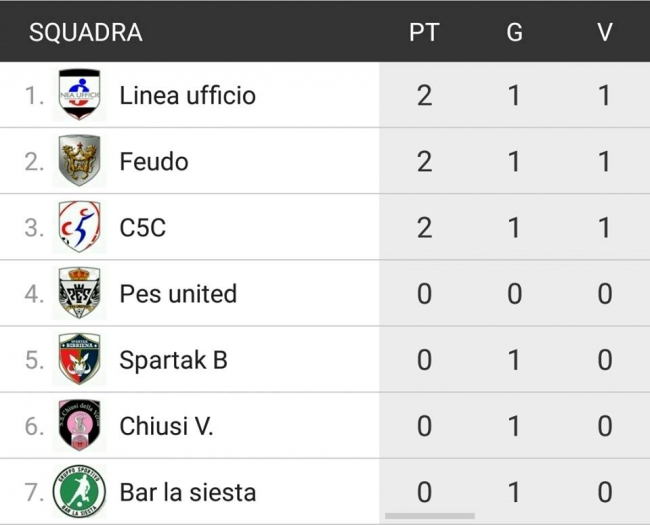
Task: Click the V wins column header
Action: pos(604,32)
